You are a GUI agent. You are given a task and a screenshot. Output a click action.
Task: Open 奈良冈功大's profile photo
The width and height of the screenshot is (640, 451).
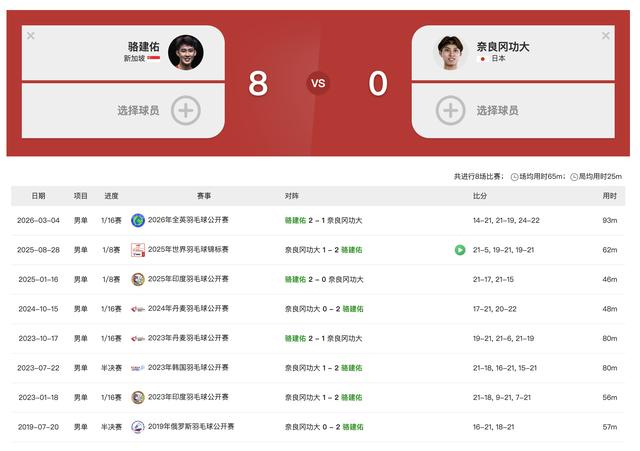(x=451, y=53)
